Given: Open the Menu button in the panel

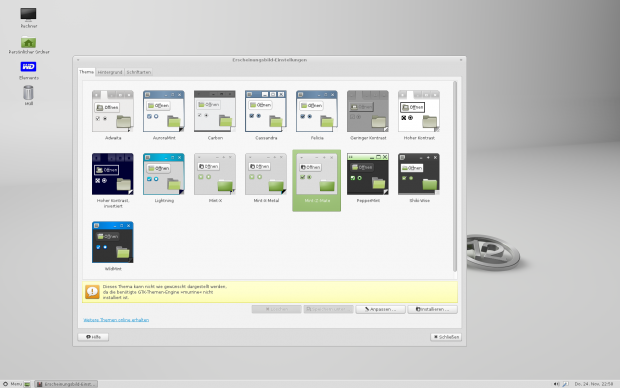Looking at the screenshot, I should [x=12, y=384].
